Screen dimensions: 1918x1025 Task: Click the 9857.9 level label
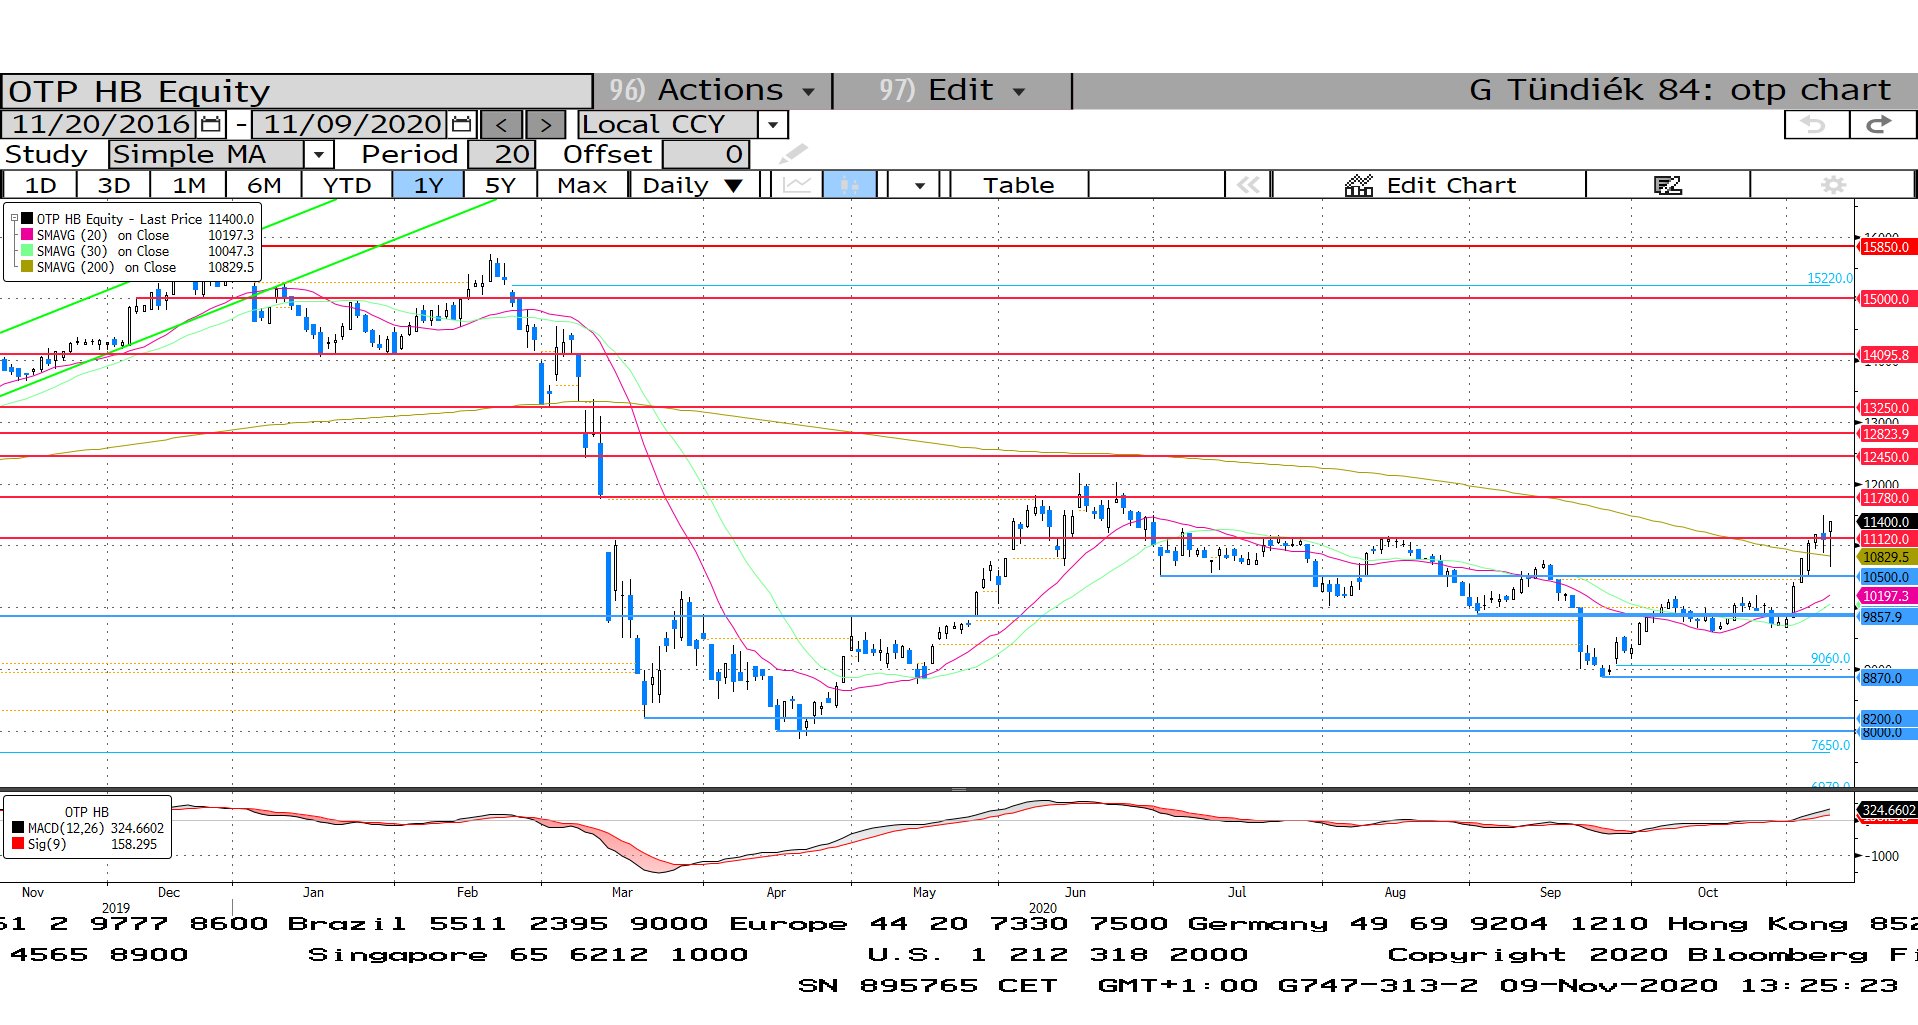pos(1886,617)
